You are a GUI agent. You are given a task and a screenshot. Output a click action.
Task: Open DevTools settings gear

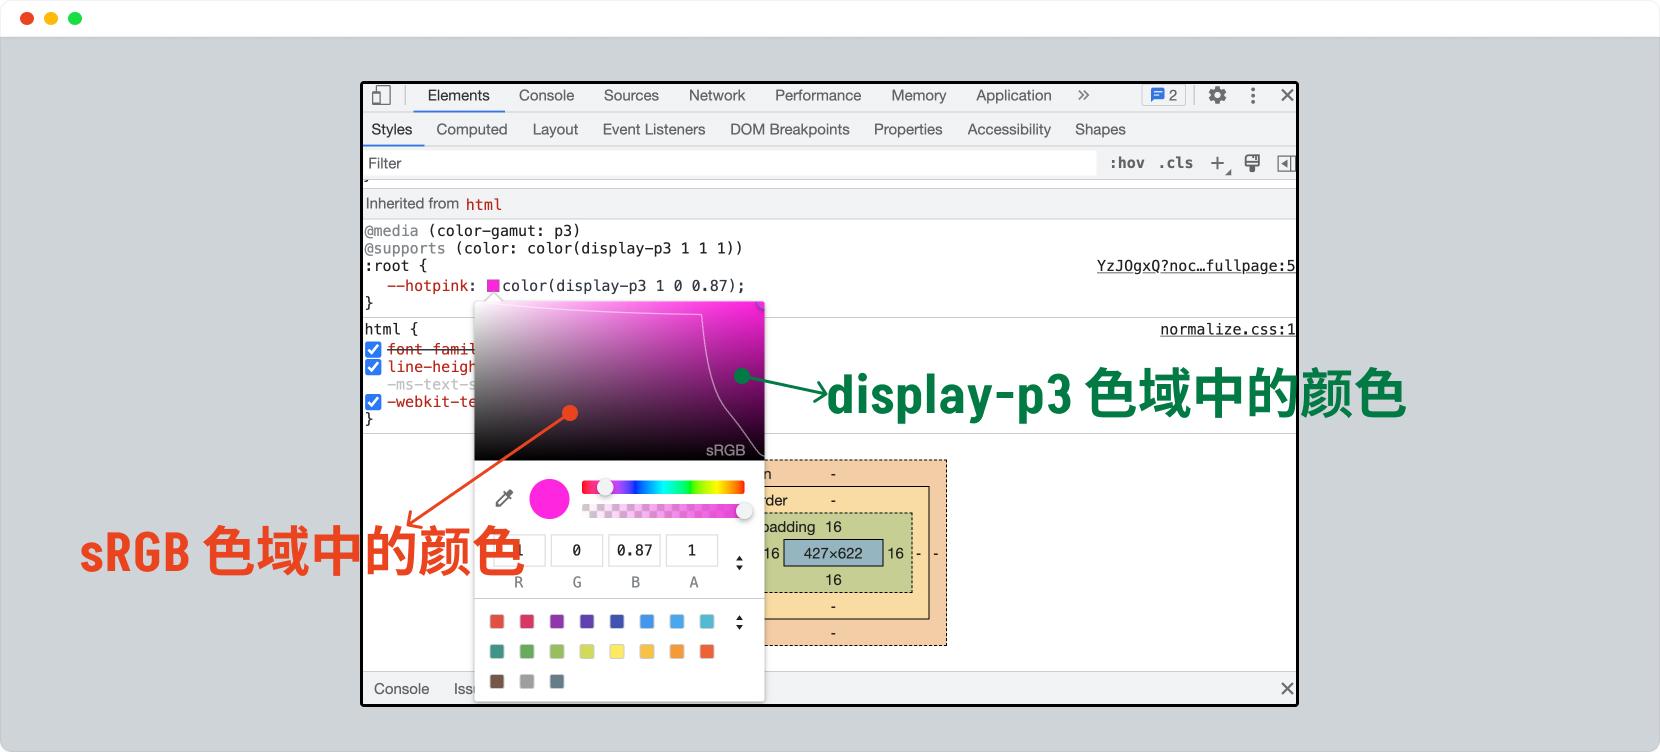click(x=1217, y=95)
